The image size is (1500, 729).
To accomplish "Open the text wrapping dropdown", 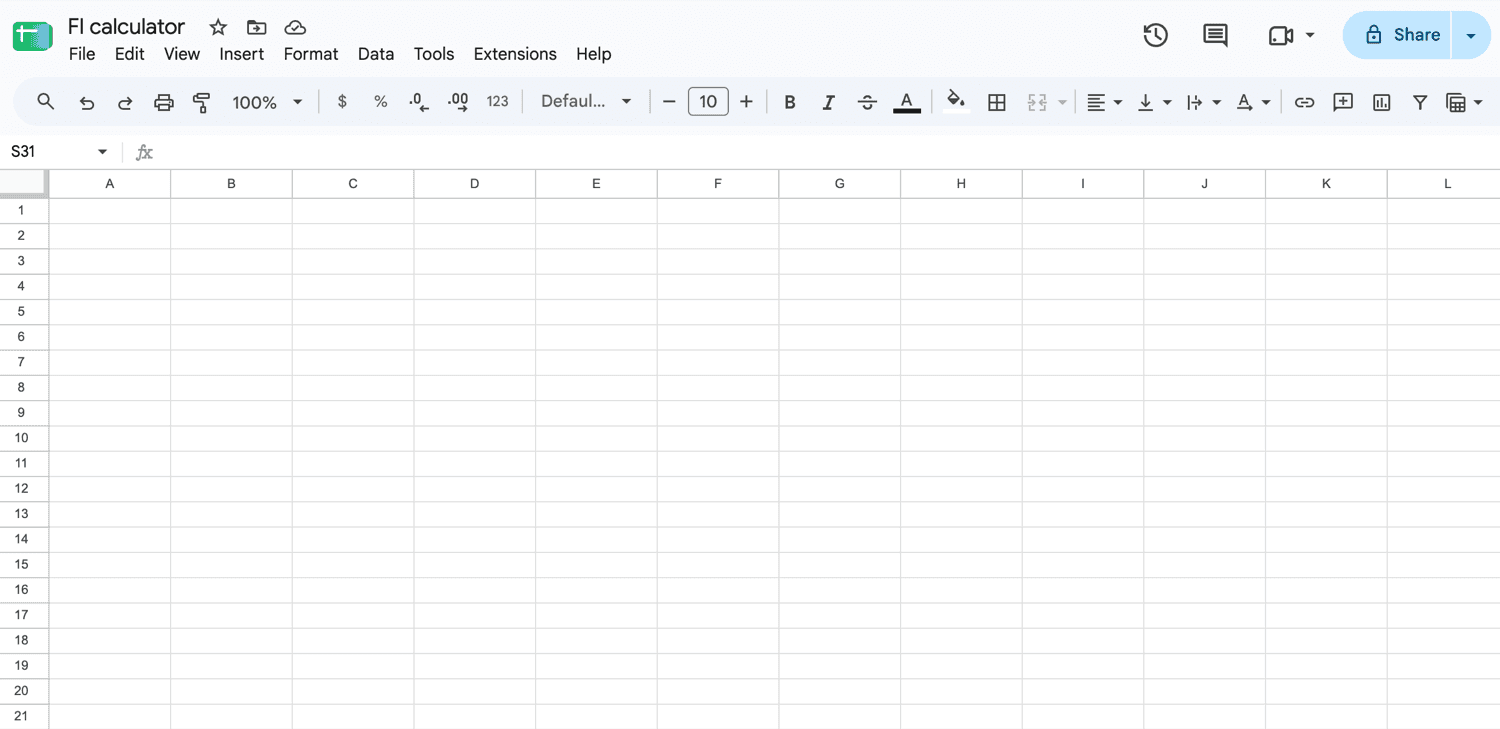I will click(1203, 102).
